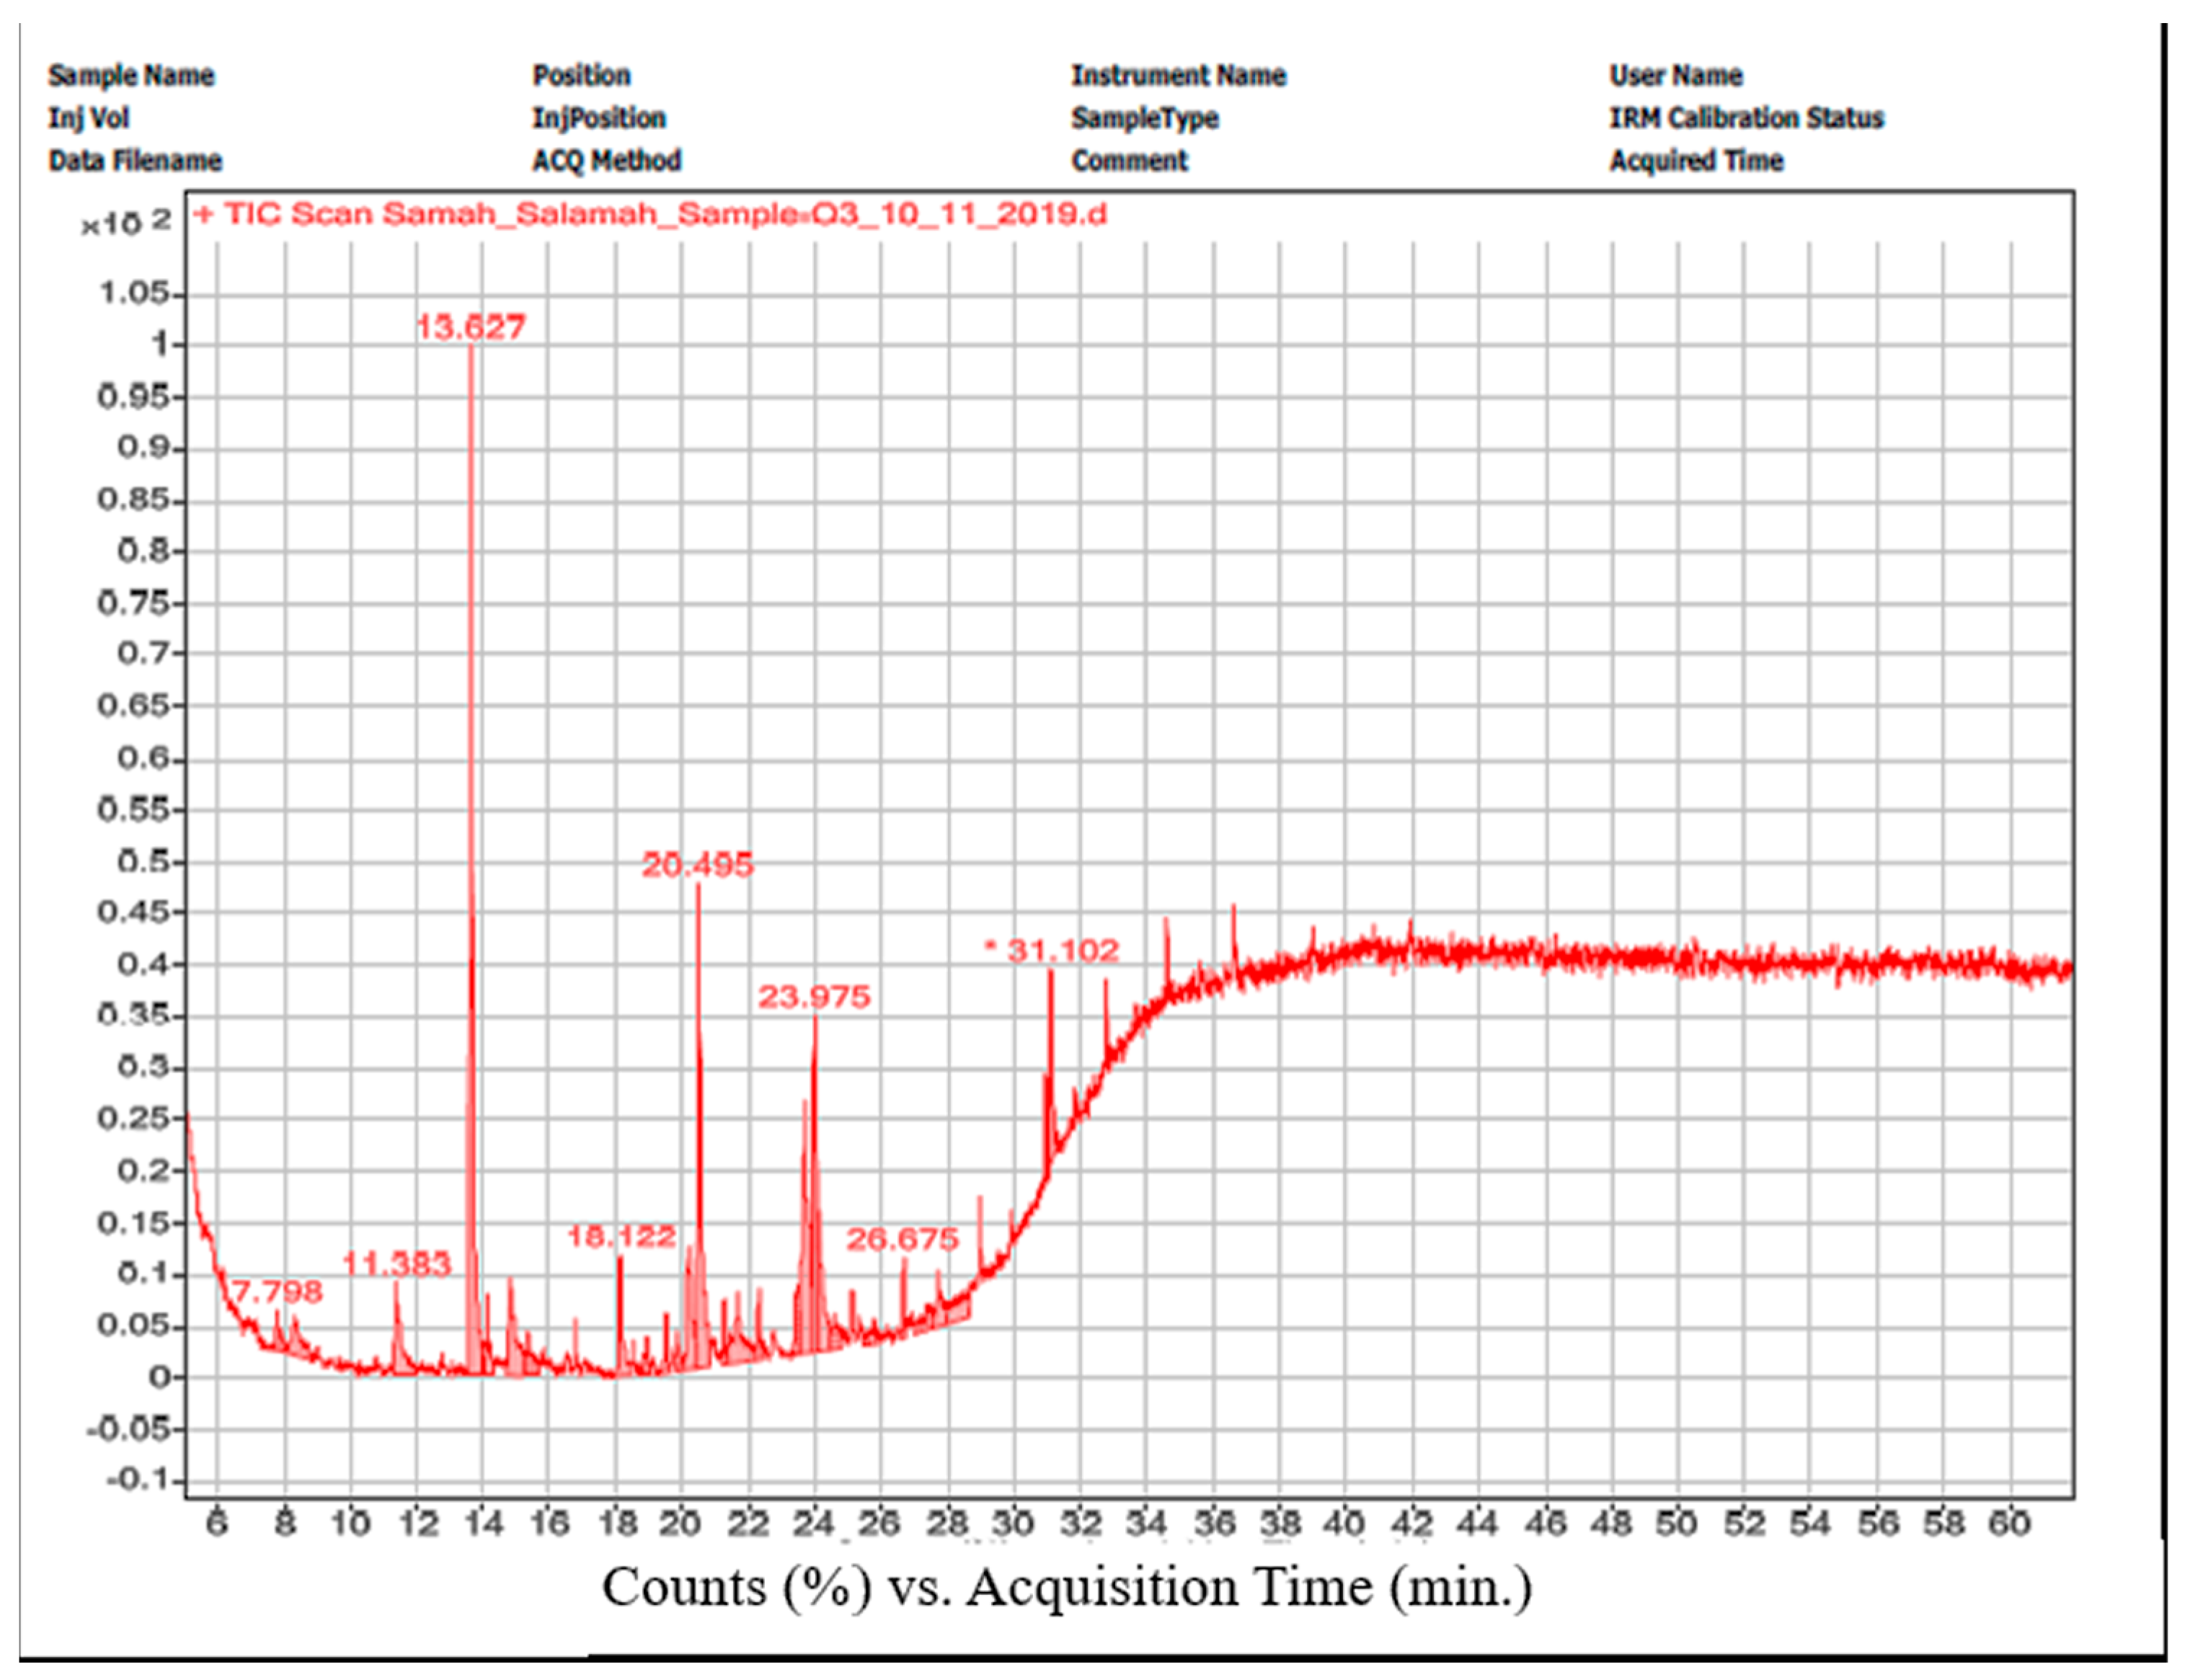
Task: Click the Acquired Time label
Action: coord(1696,161)
